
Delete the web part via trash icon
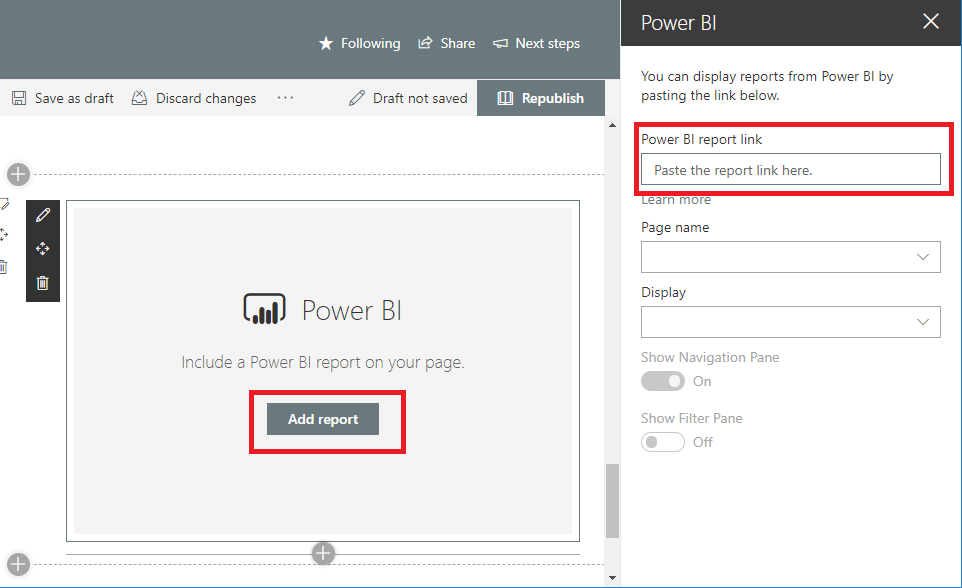(x=42, y=283)
